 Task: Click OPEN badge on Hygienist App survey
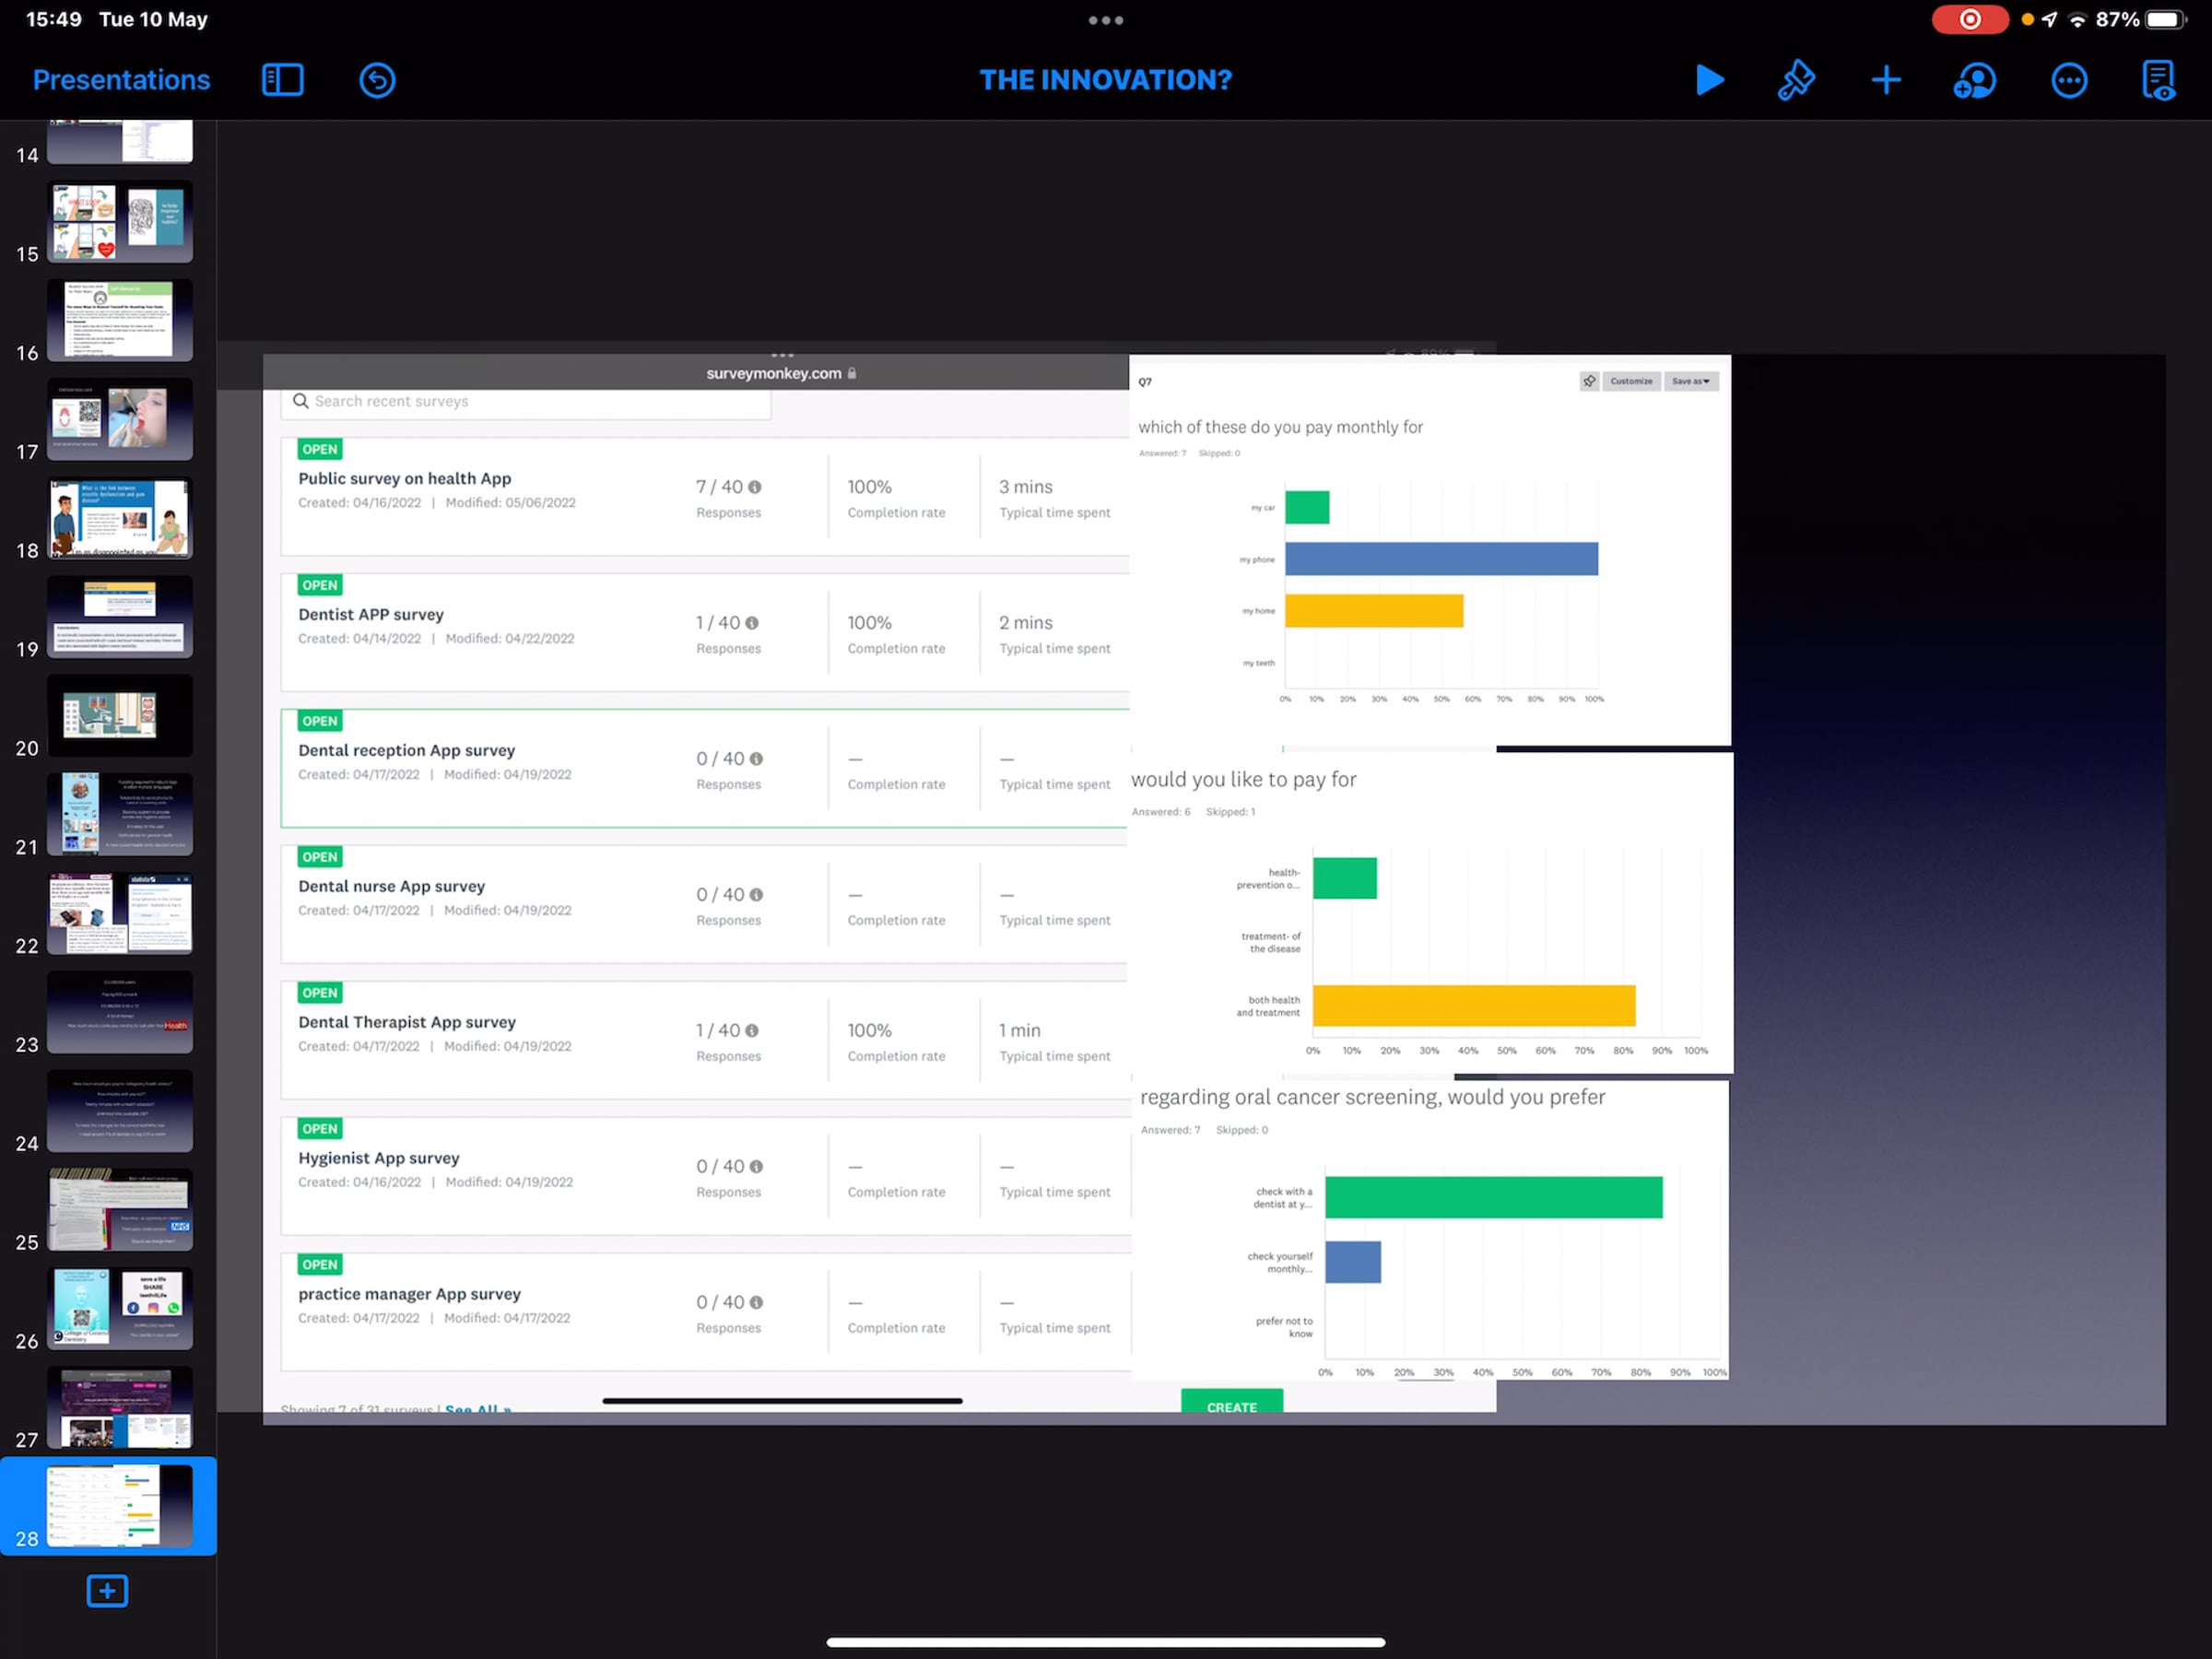point(320,1129)
